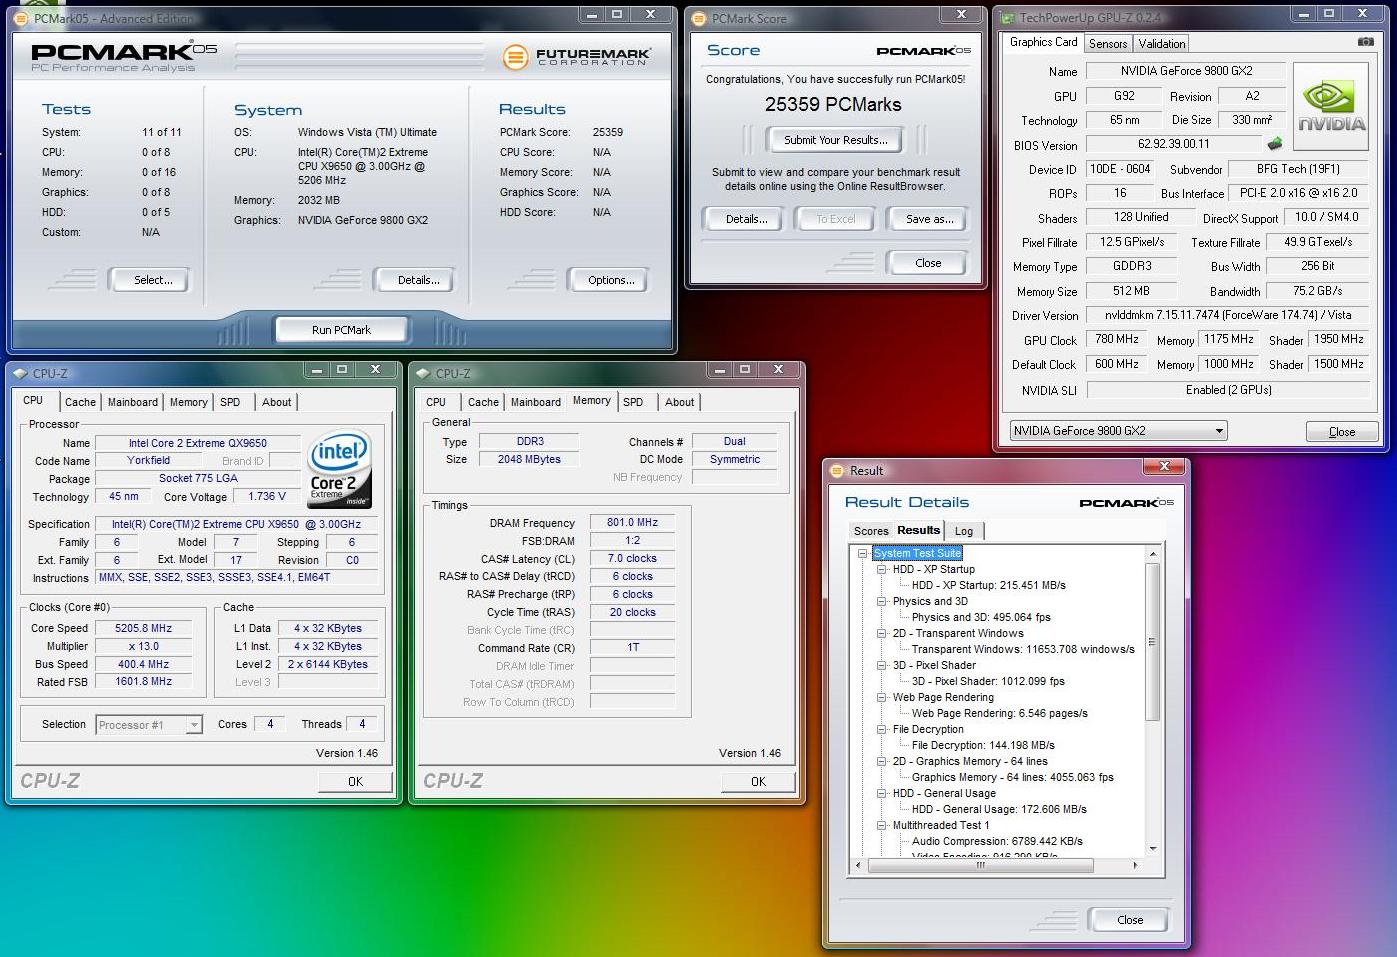Open the SPD tab in CPU-Z Memory window
Screen dimensions: 1397x957
(x=633, y=402)
